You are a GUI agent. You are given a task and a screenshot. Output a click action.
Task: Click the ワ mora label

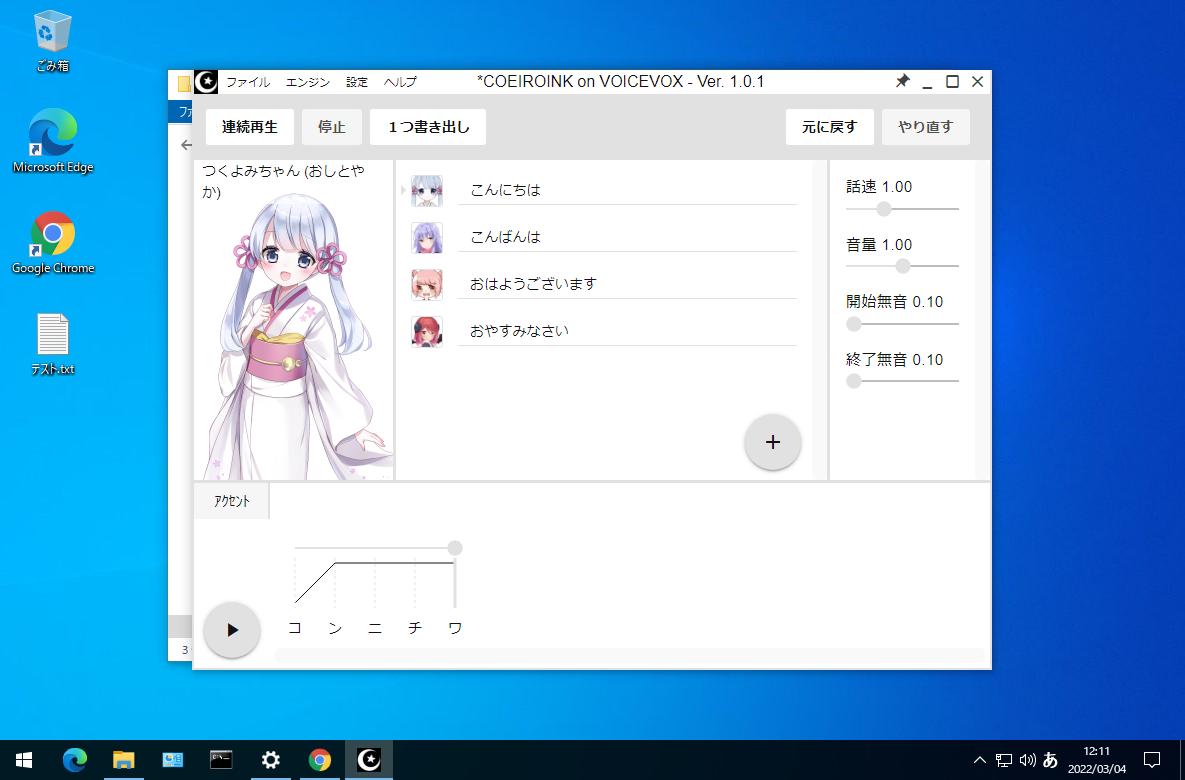[x=455, y=628]
